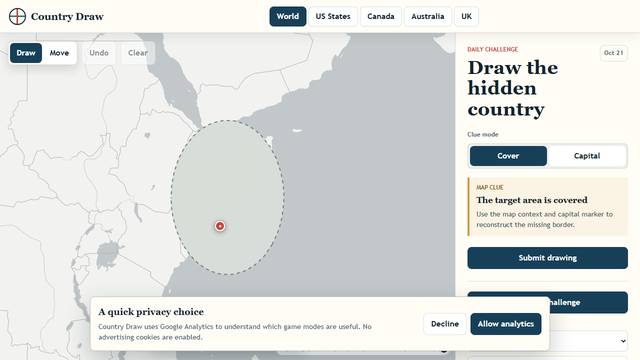Select the Cover clue mode
Image resolution: width=640 pixels, height=360 pixels.
508,156
